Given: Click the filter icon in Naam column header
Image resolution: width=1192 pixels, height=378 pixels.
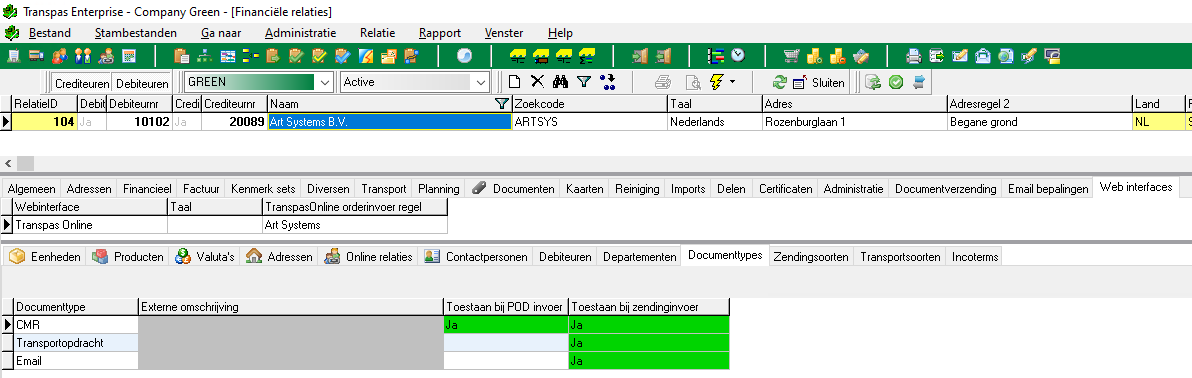Looking at the screenshot, I should pyautogui.click(x=501, y=103).
